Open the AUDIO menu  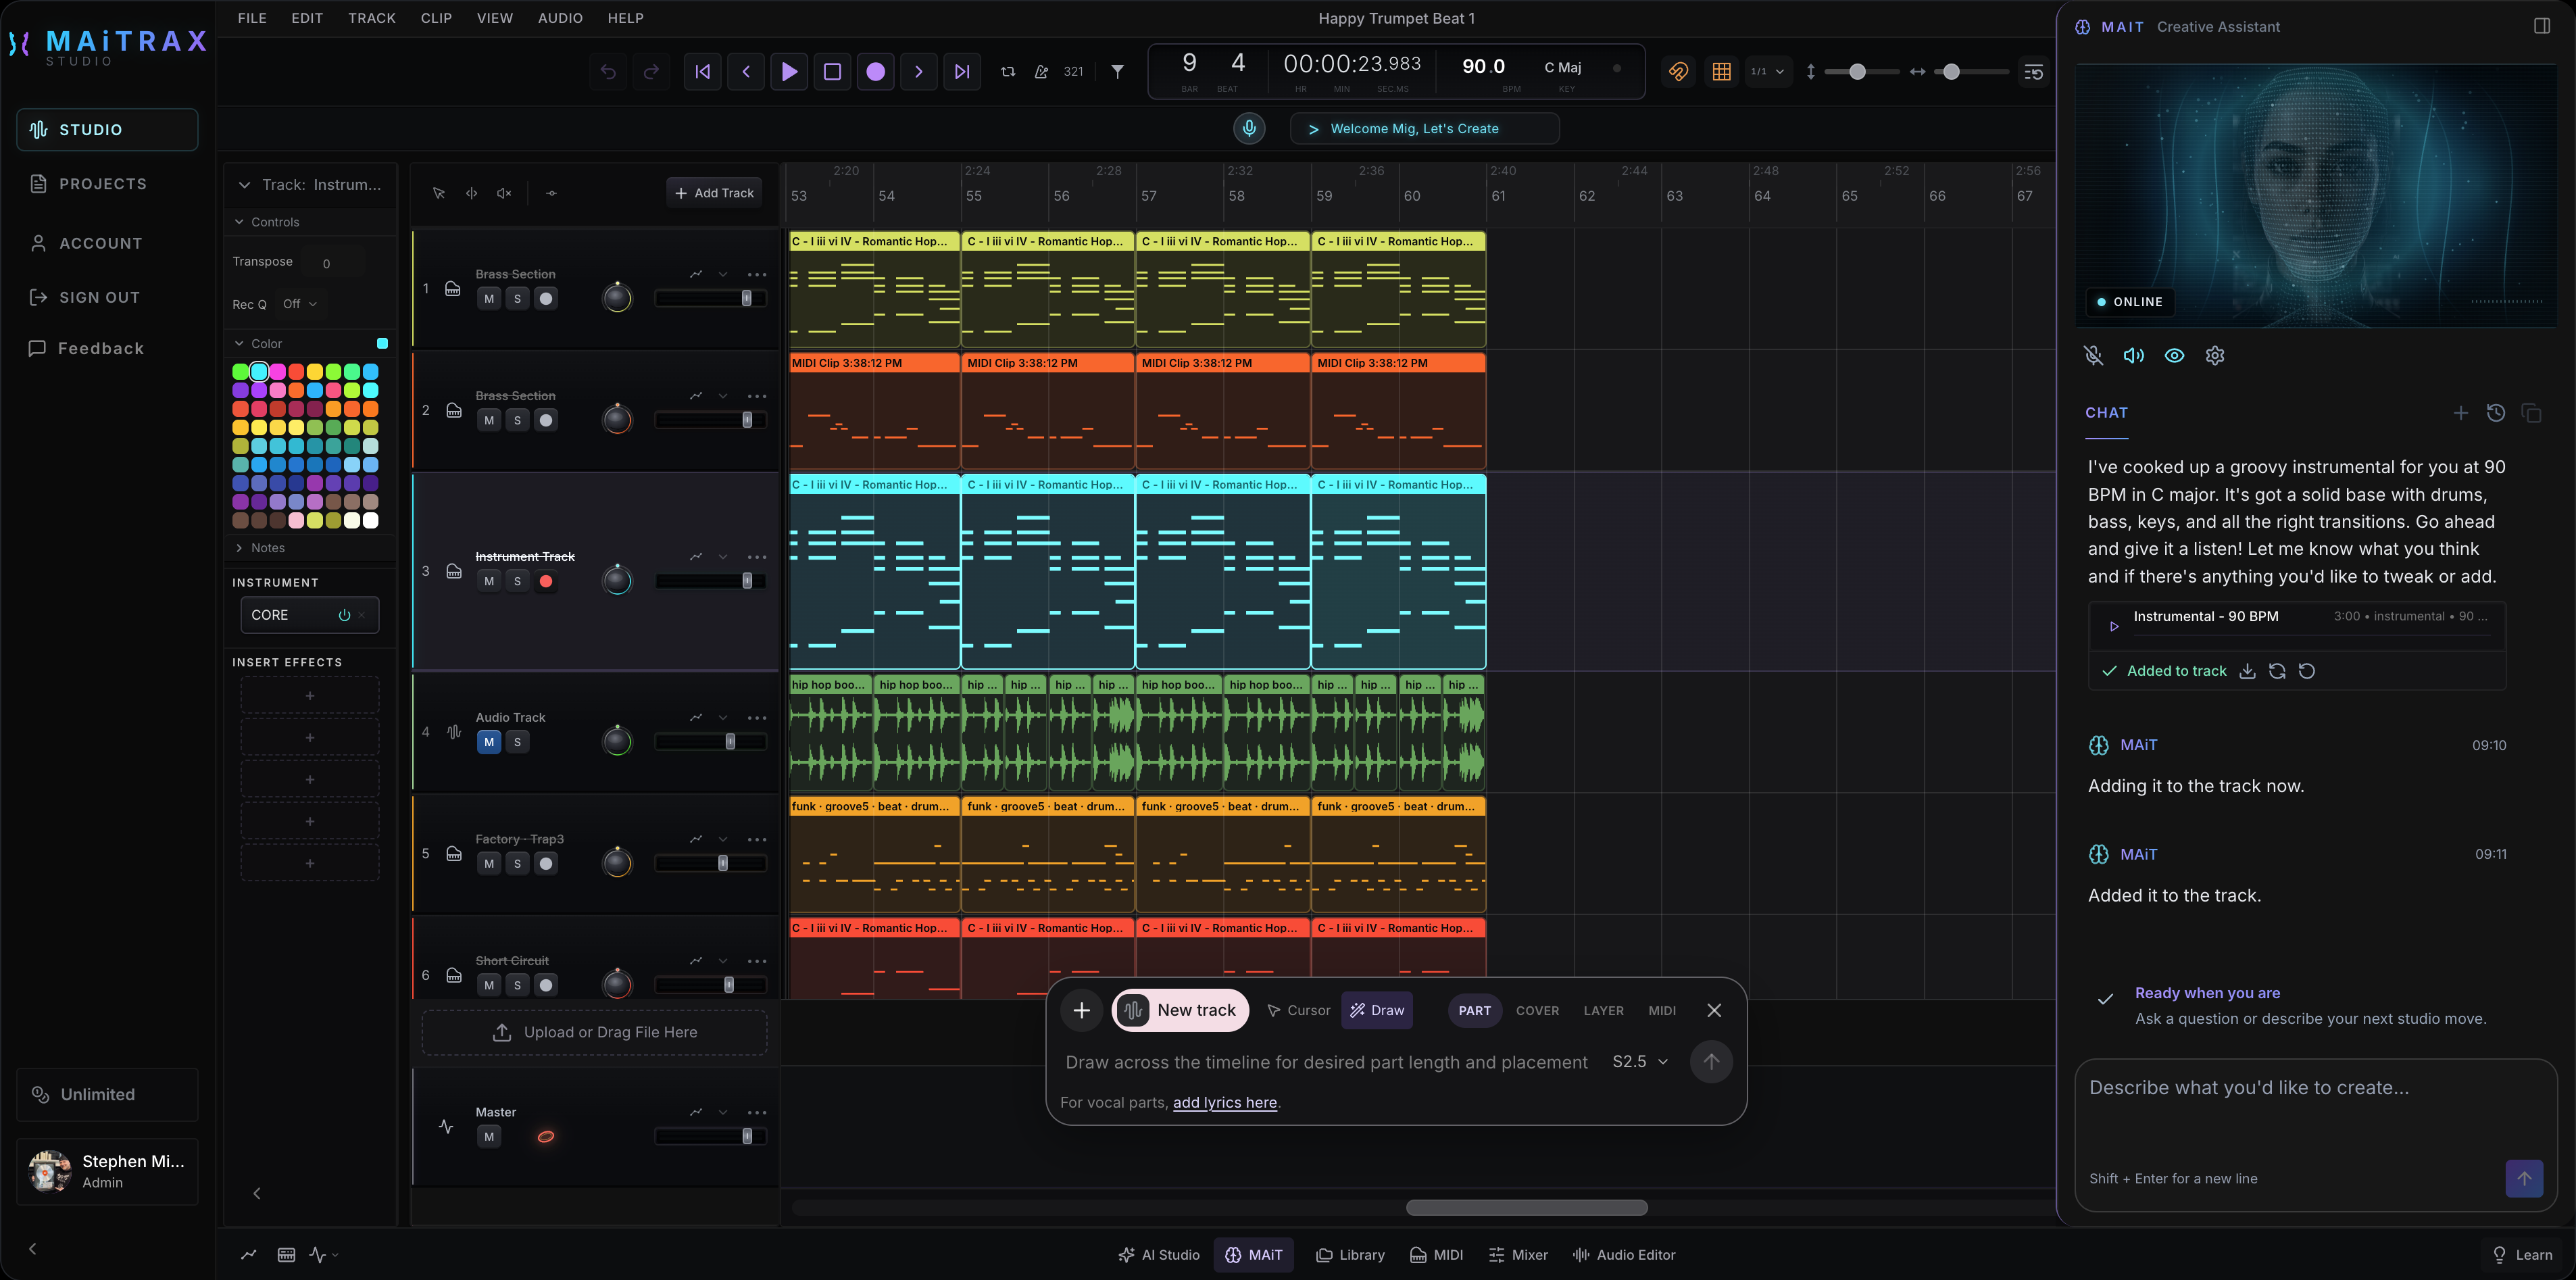560,18
